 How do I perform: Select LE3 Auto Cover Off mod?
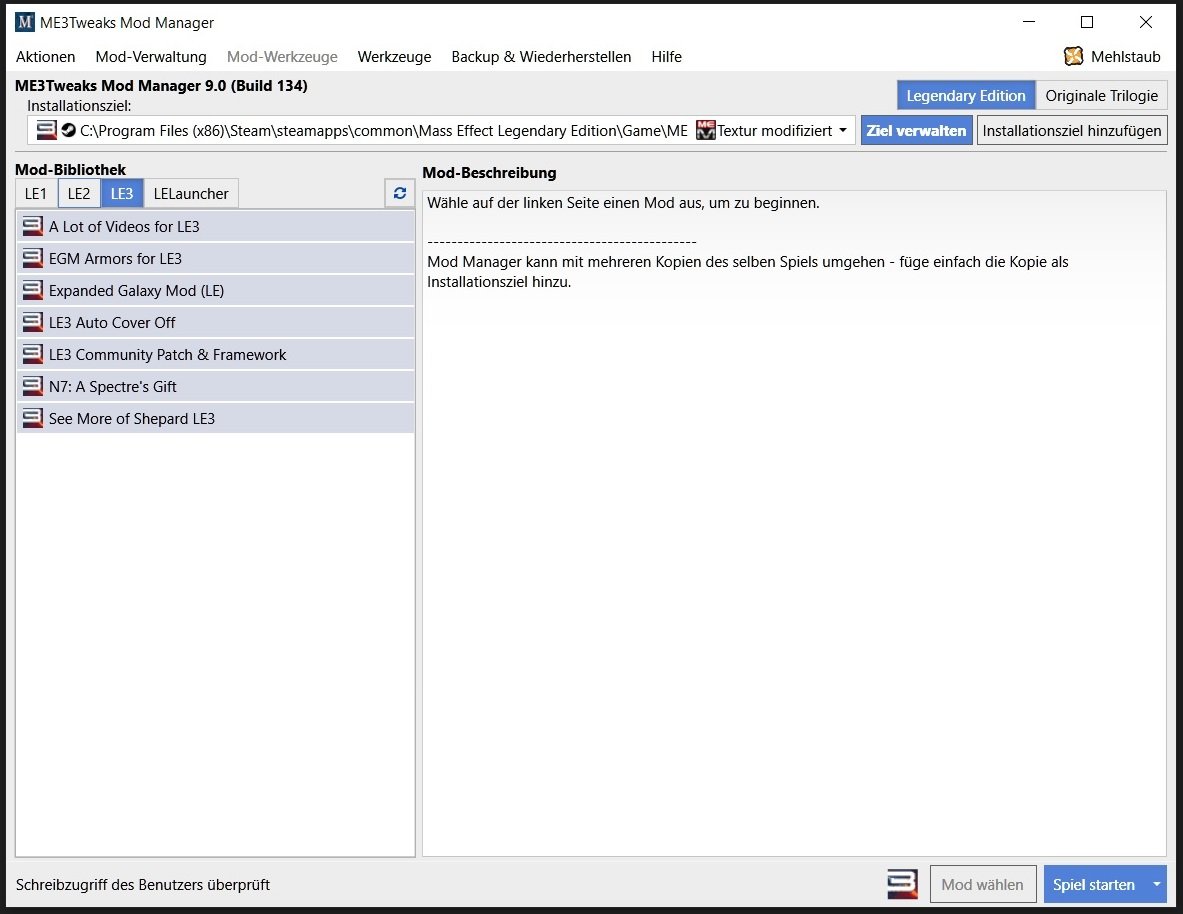coord(216,322)
